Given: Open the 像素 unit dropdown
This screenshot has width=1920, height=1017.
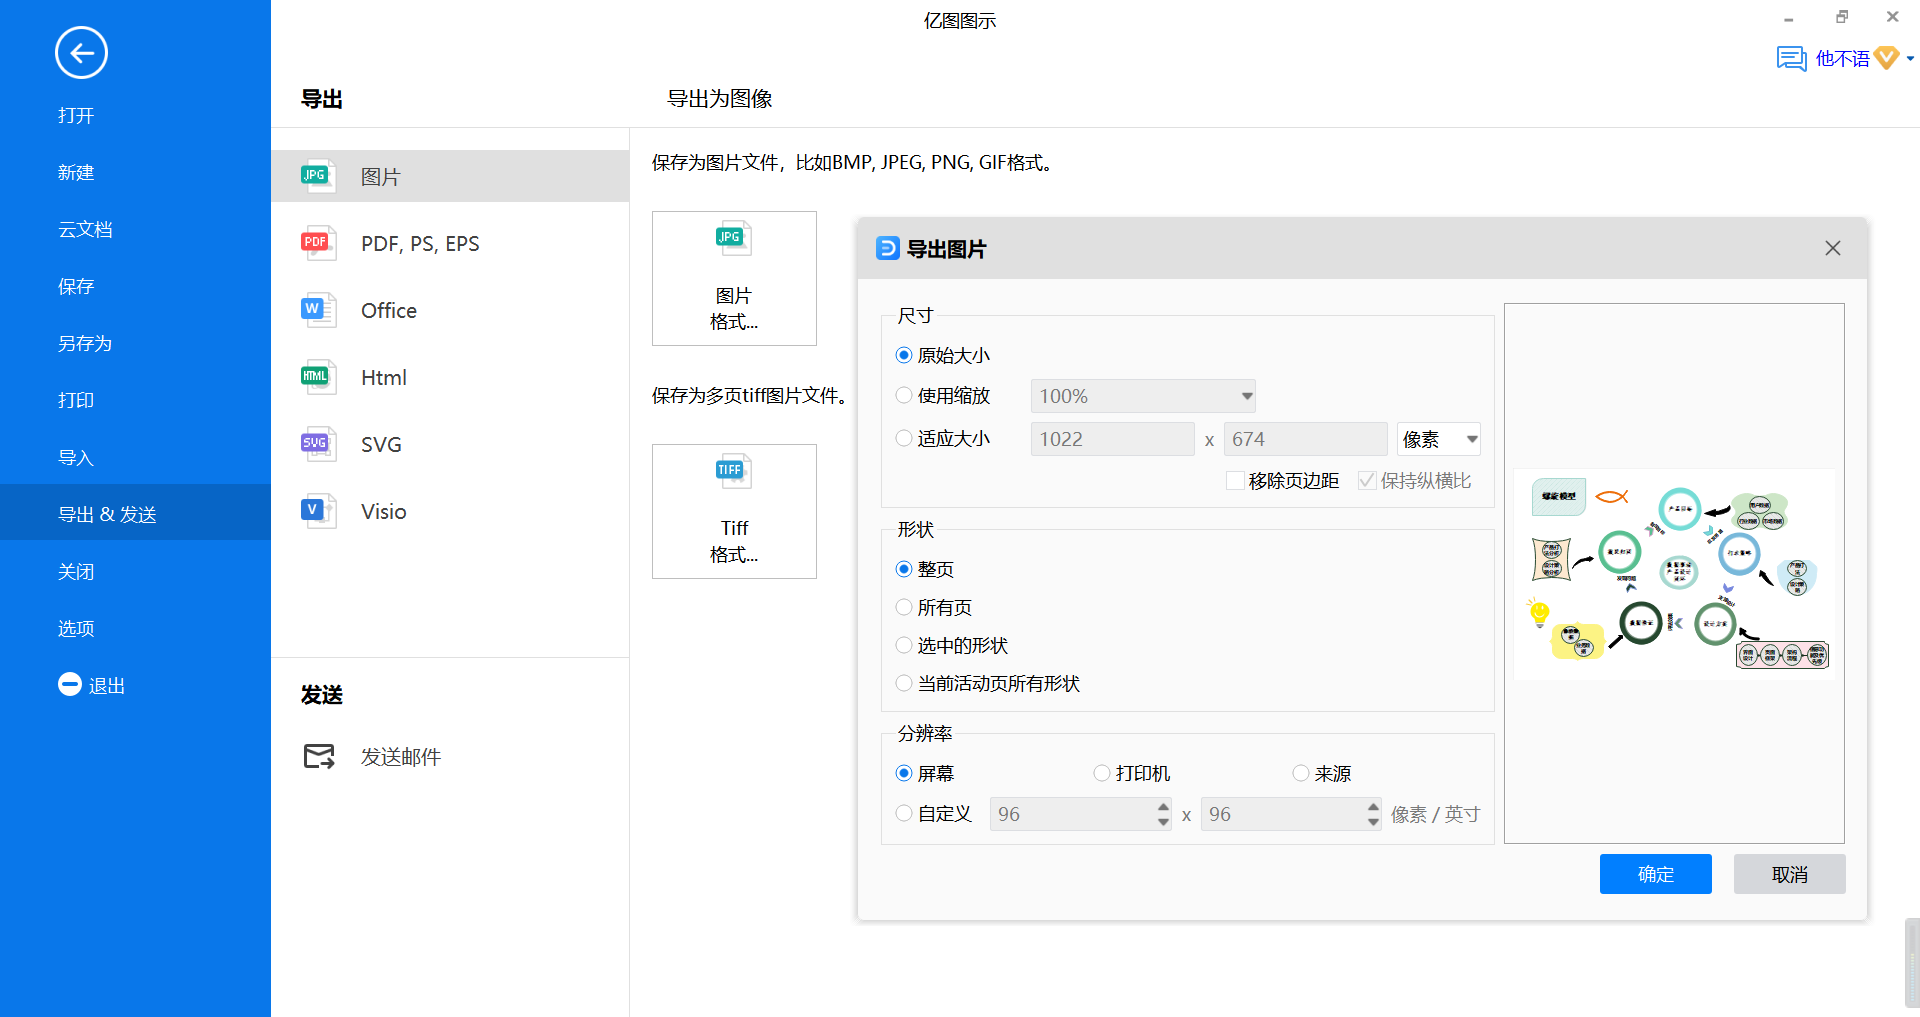Looking at the screenshot, I should (1438, 439).
